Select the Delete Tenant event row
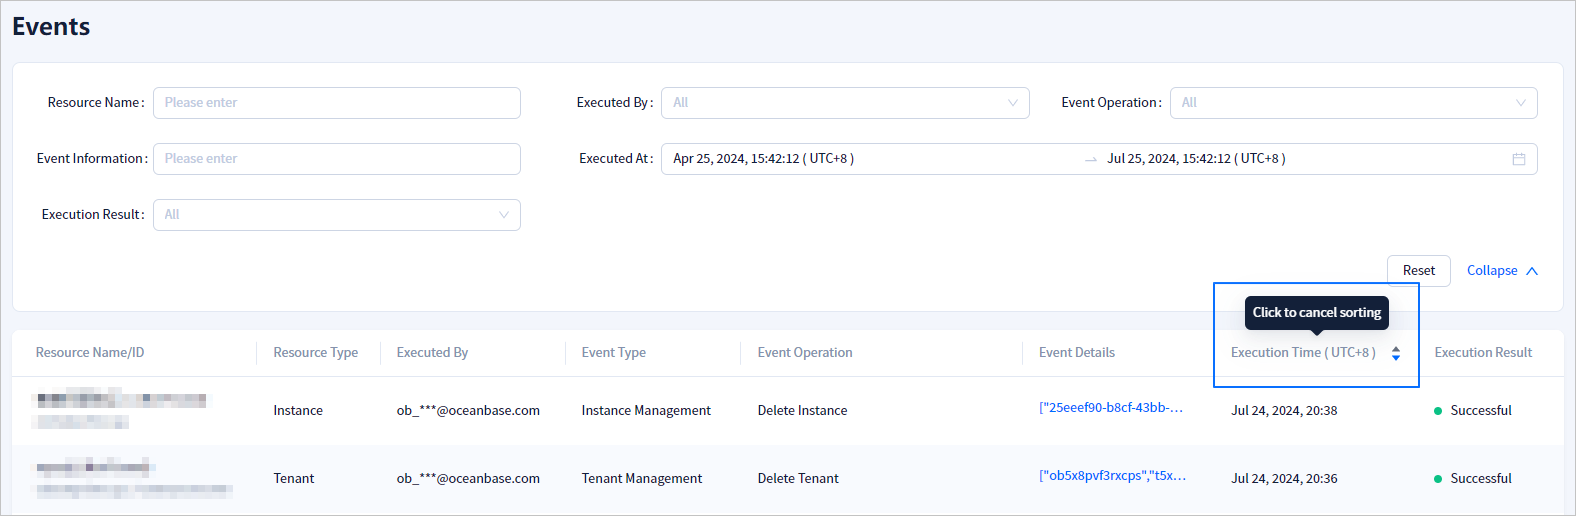Image resolution: width=1576 pixels, height=516 pixels. [797, 479]
